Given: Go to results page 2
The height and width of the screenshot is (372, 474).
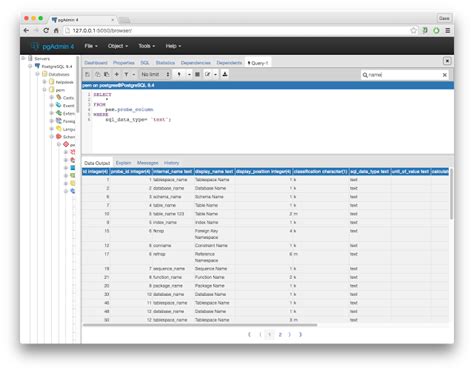Looking at the screenshot, I should 280,334.
